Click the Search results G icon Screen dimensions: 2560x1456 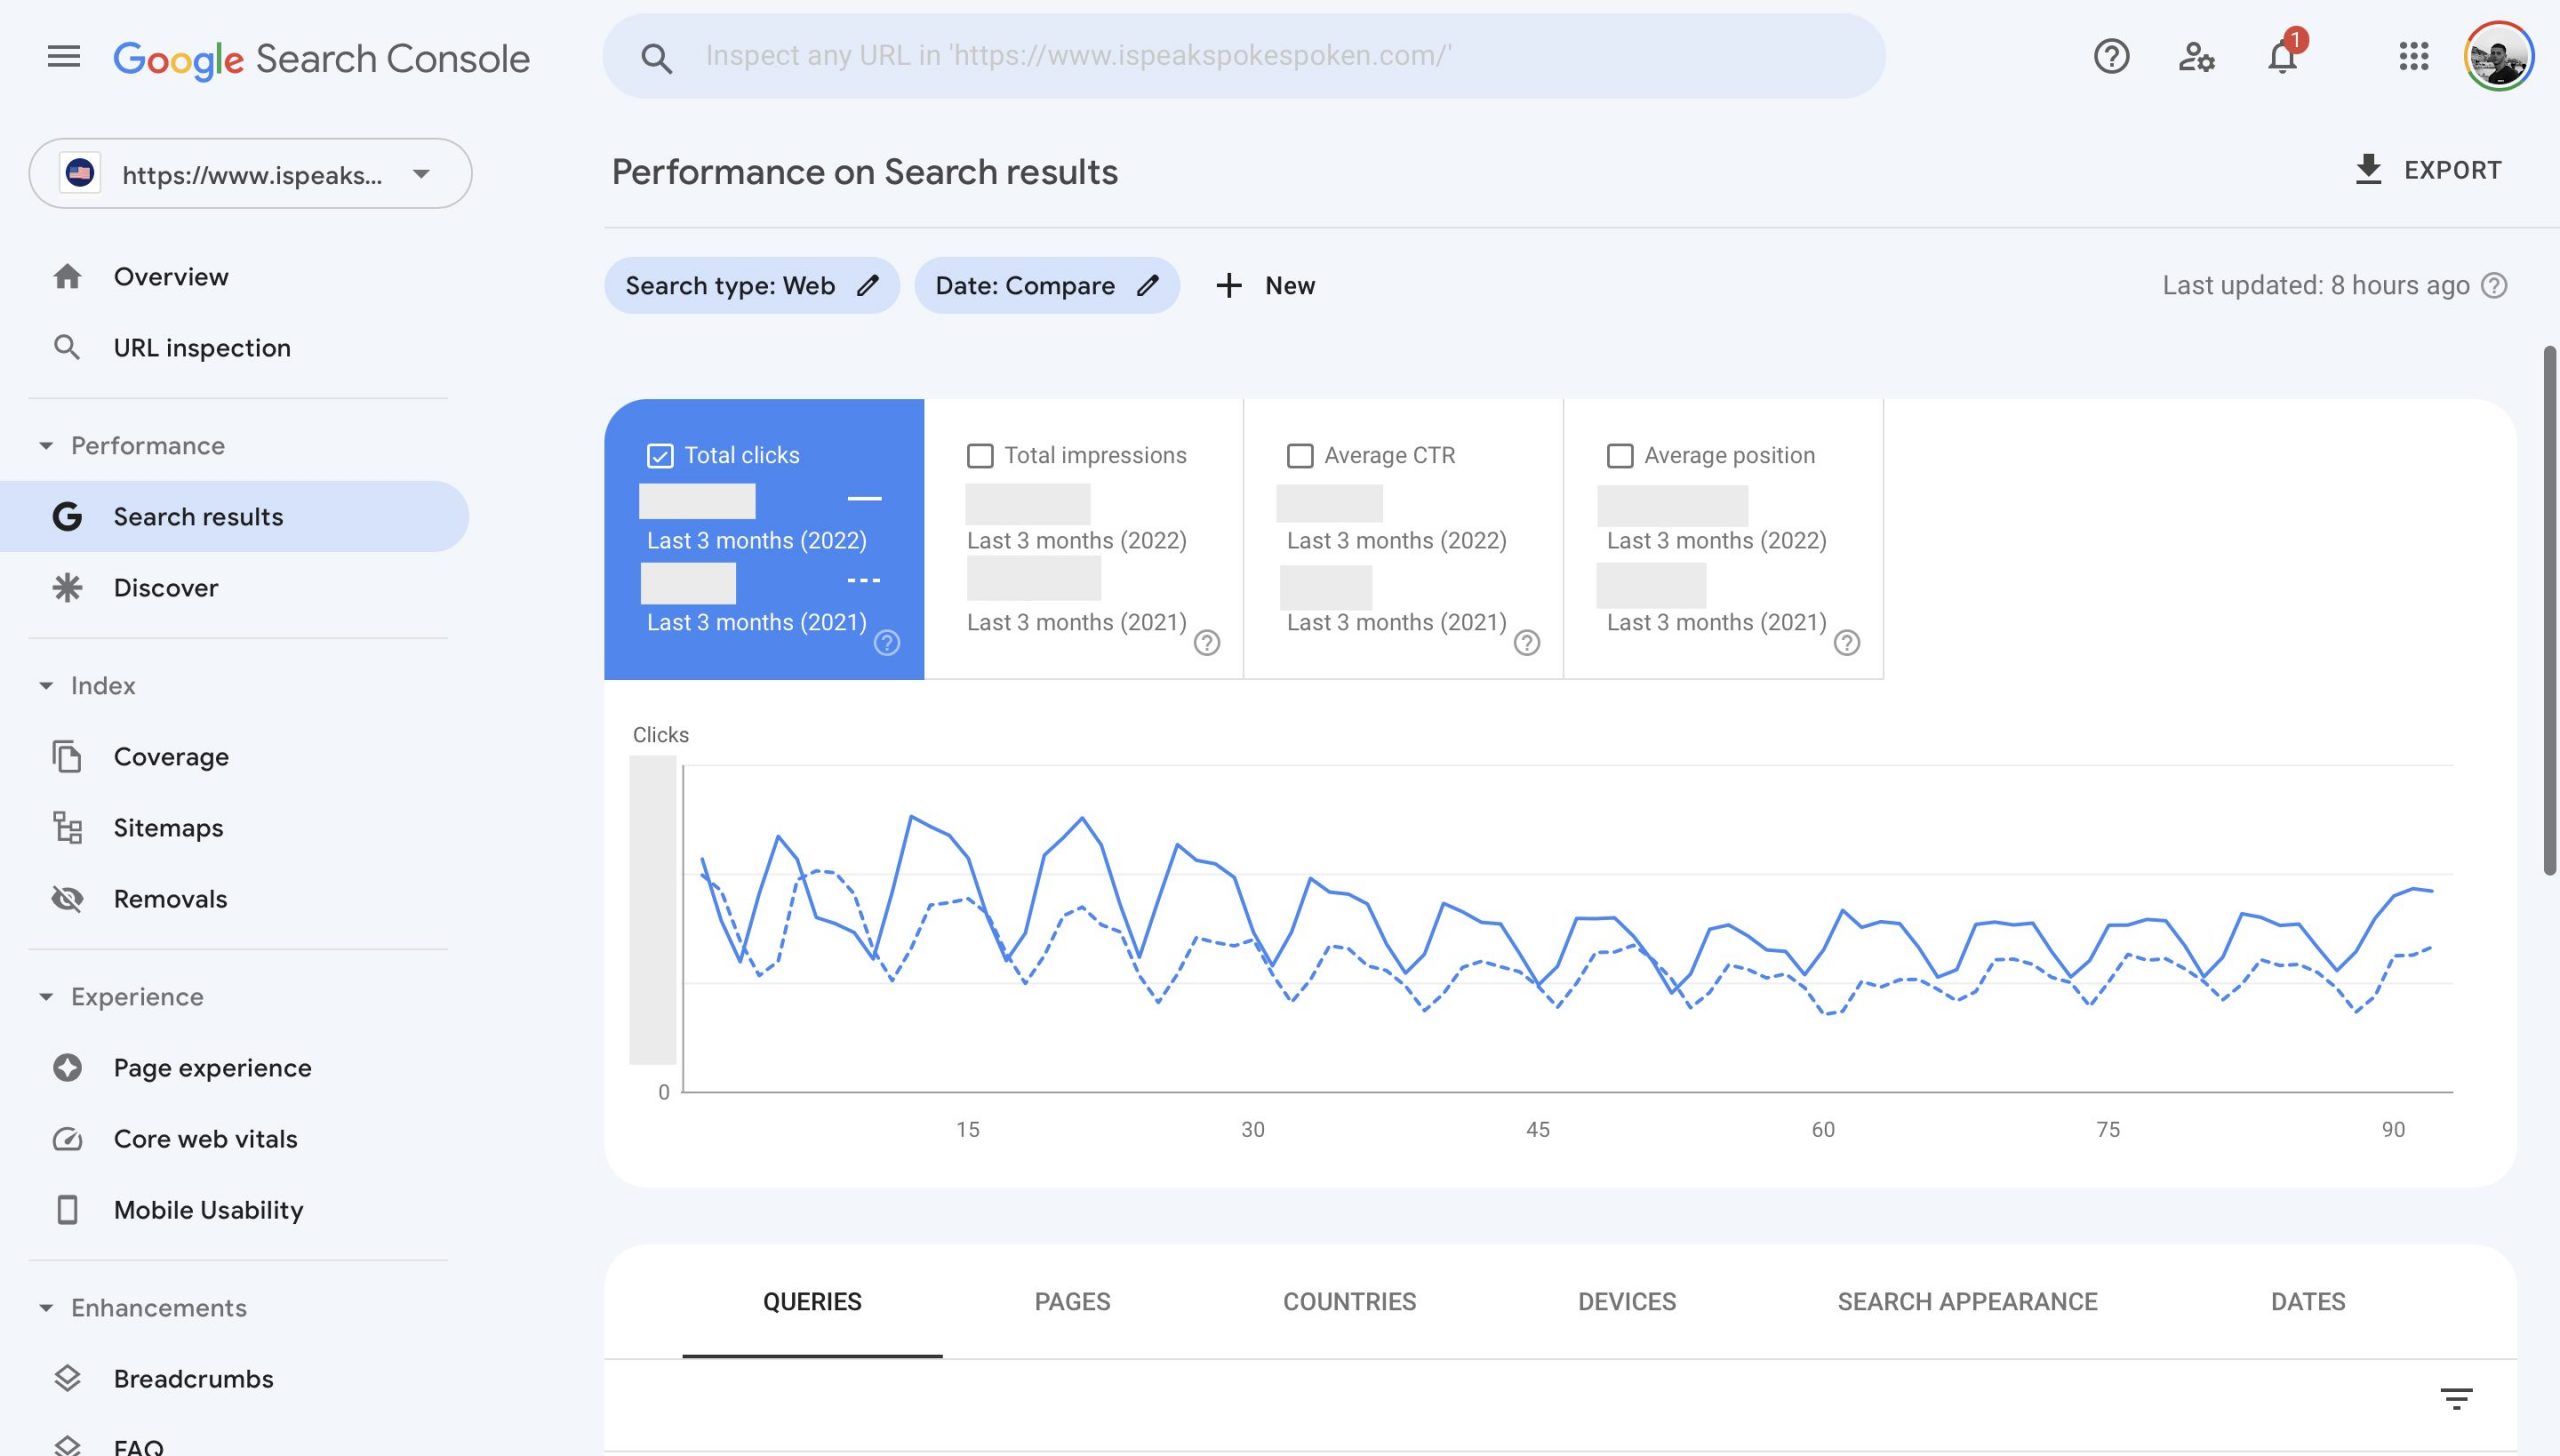point(67,516)
